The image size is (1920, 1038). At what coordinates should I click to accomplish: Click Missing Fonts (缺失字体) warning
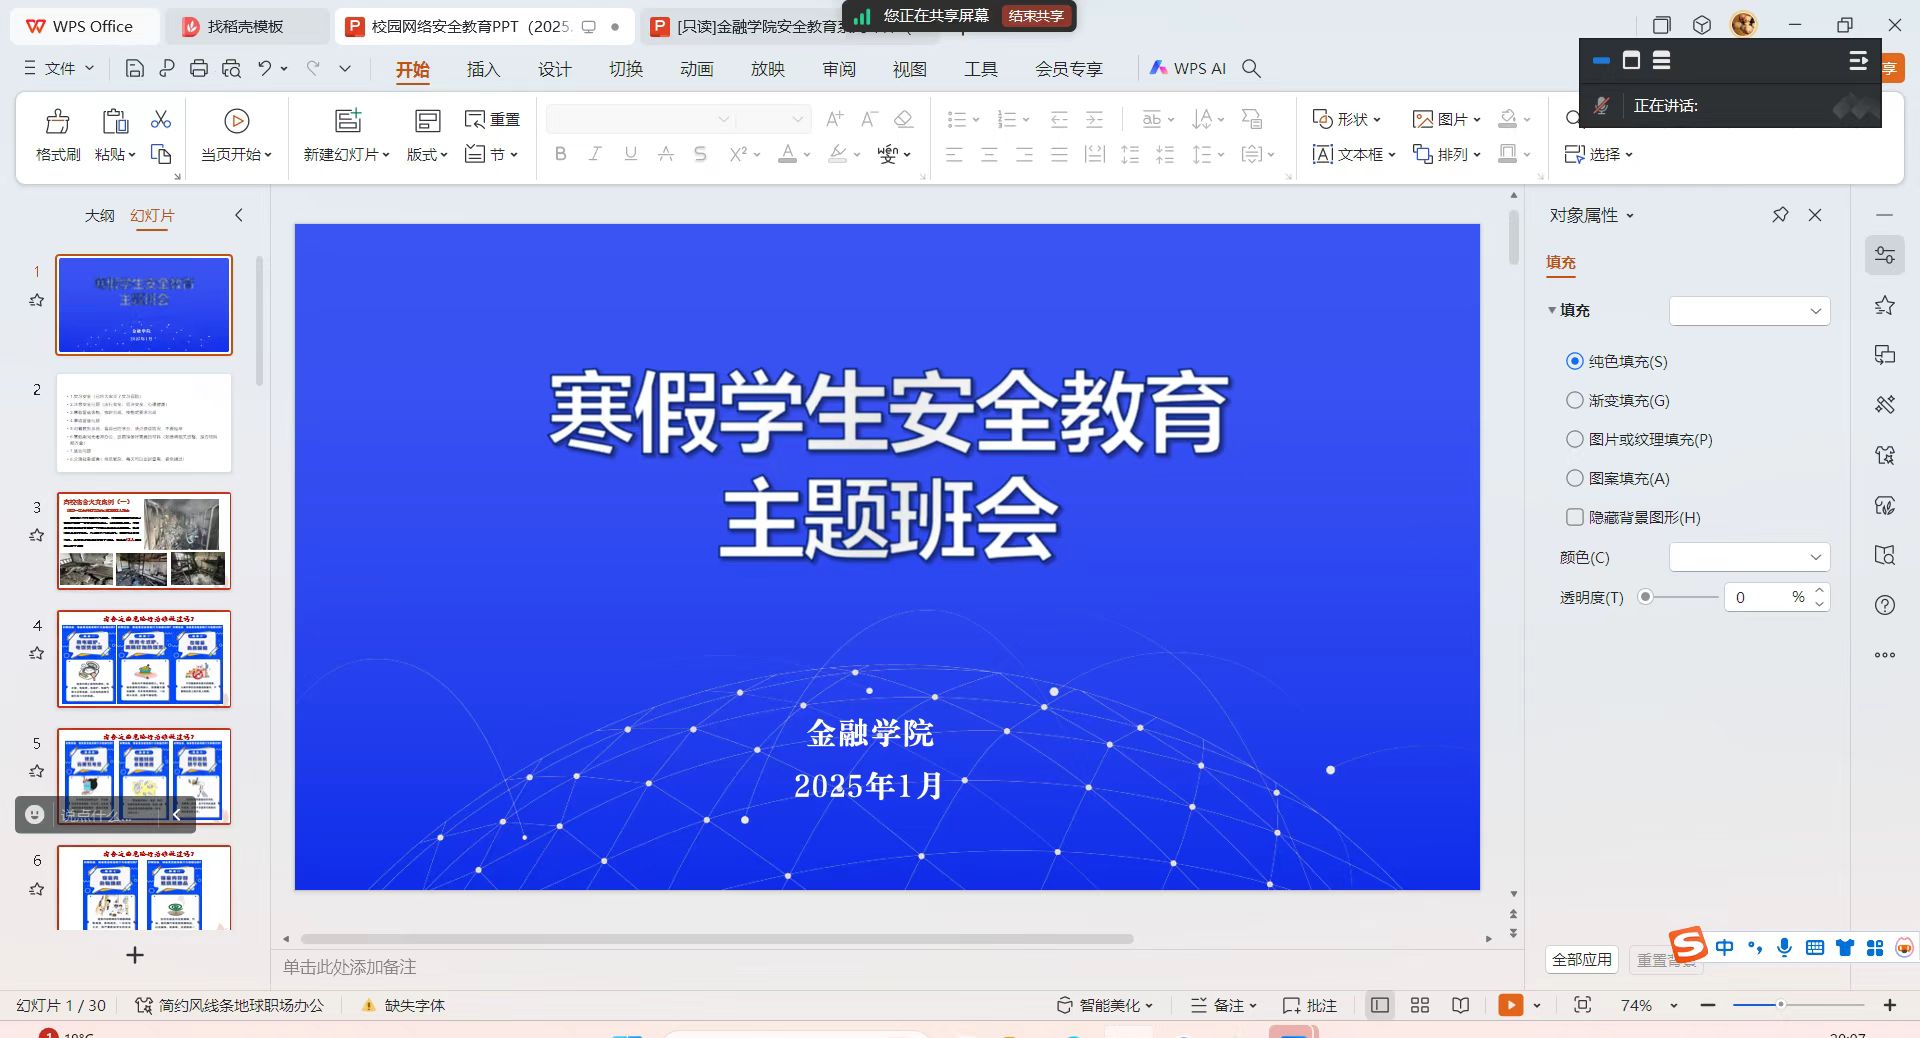(403, 1005)
